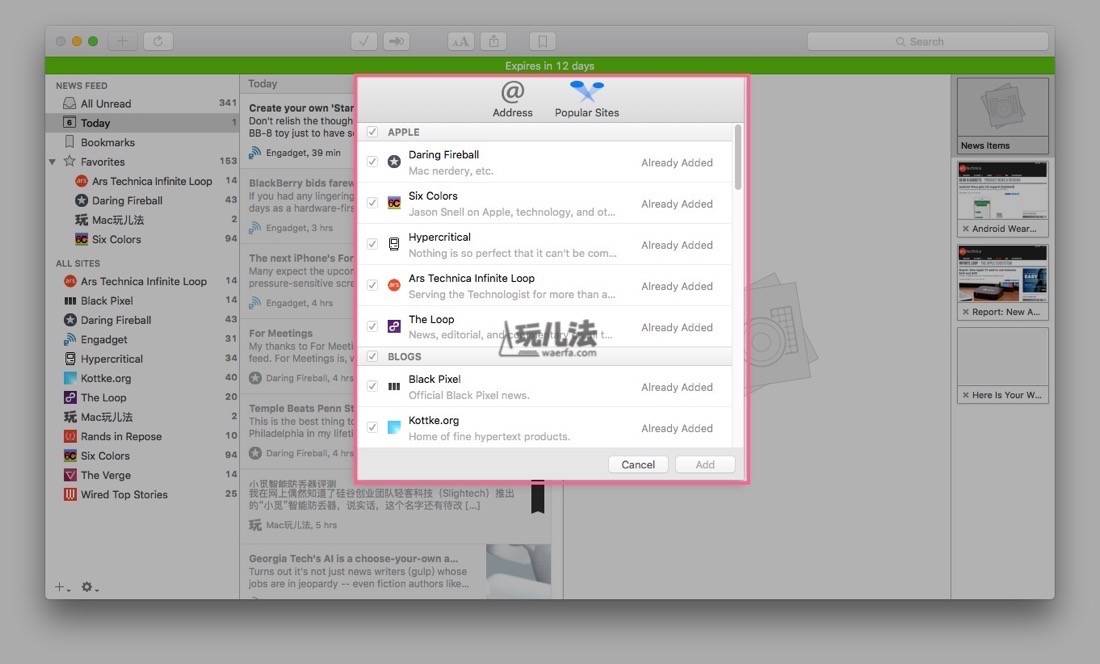
Task: Click the Ars Technica icon in the dialog list
Action: (394, 285)
